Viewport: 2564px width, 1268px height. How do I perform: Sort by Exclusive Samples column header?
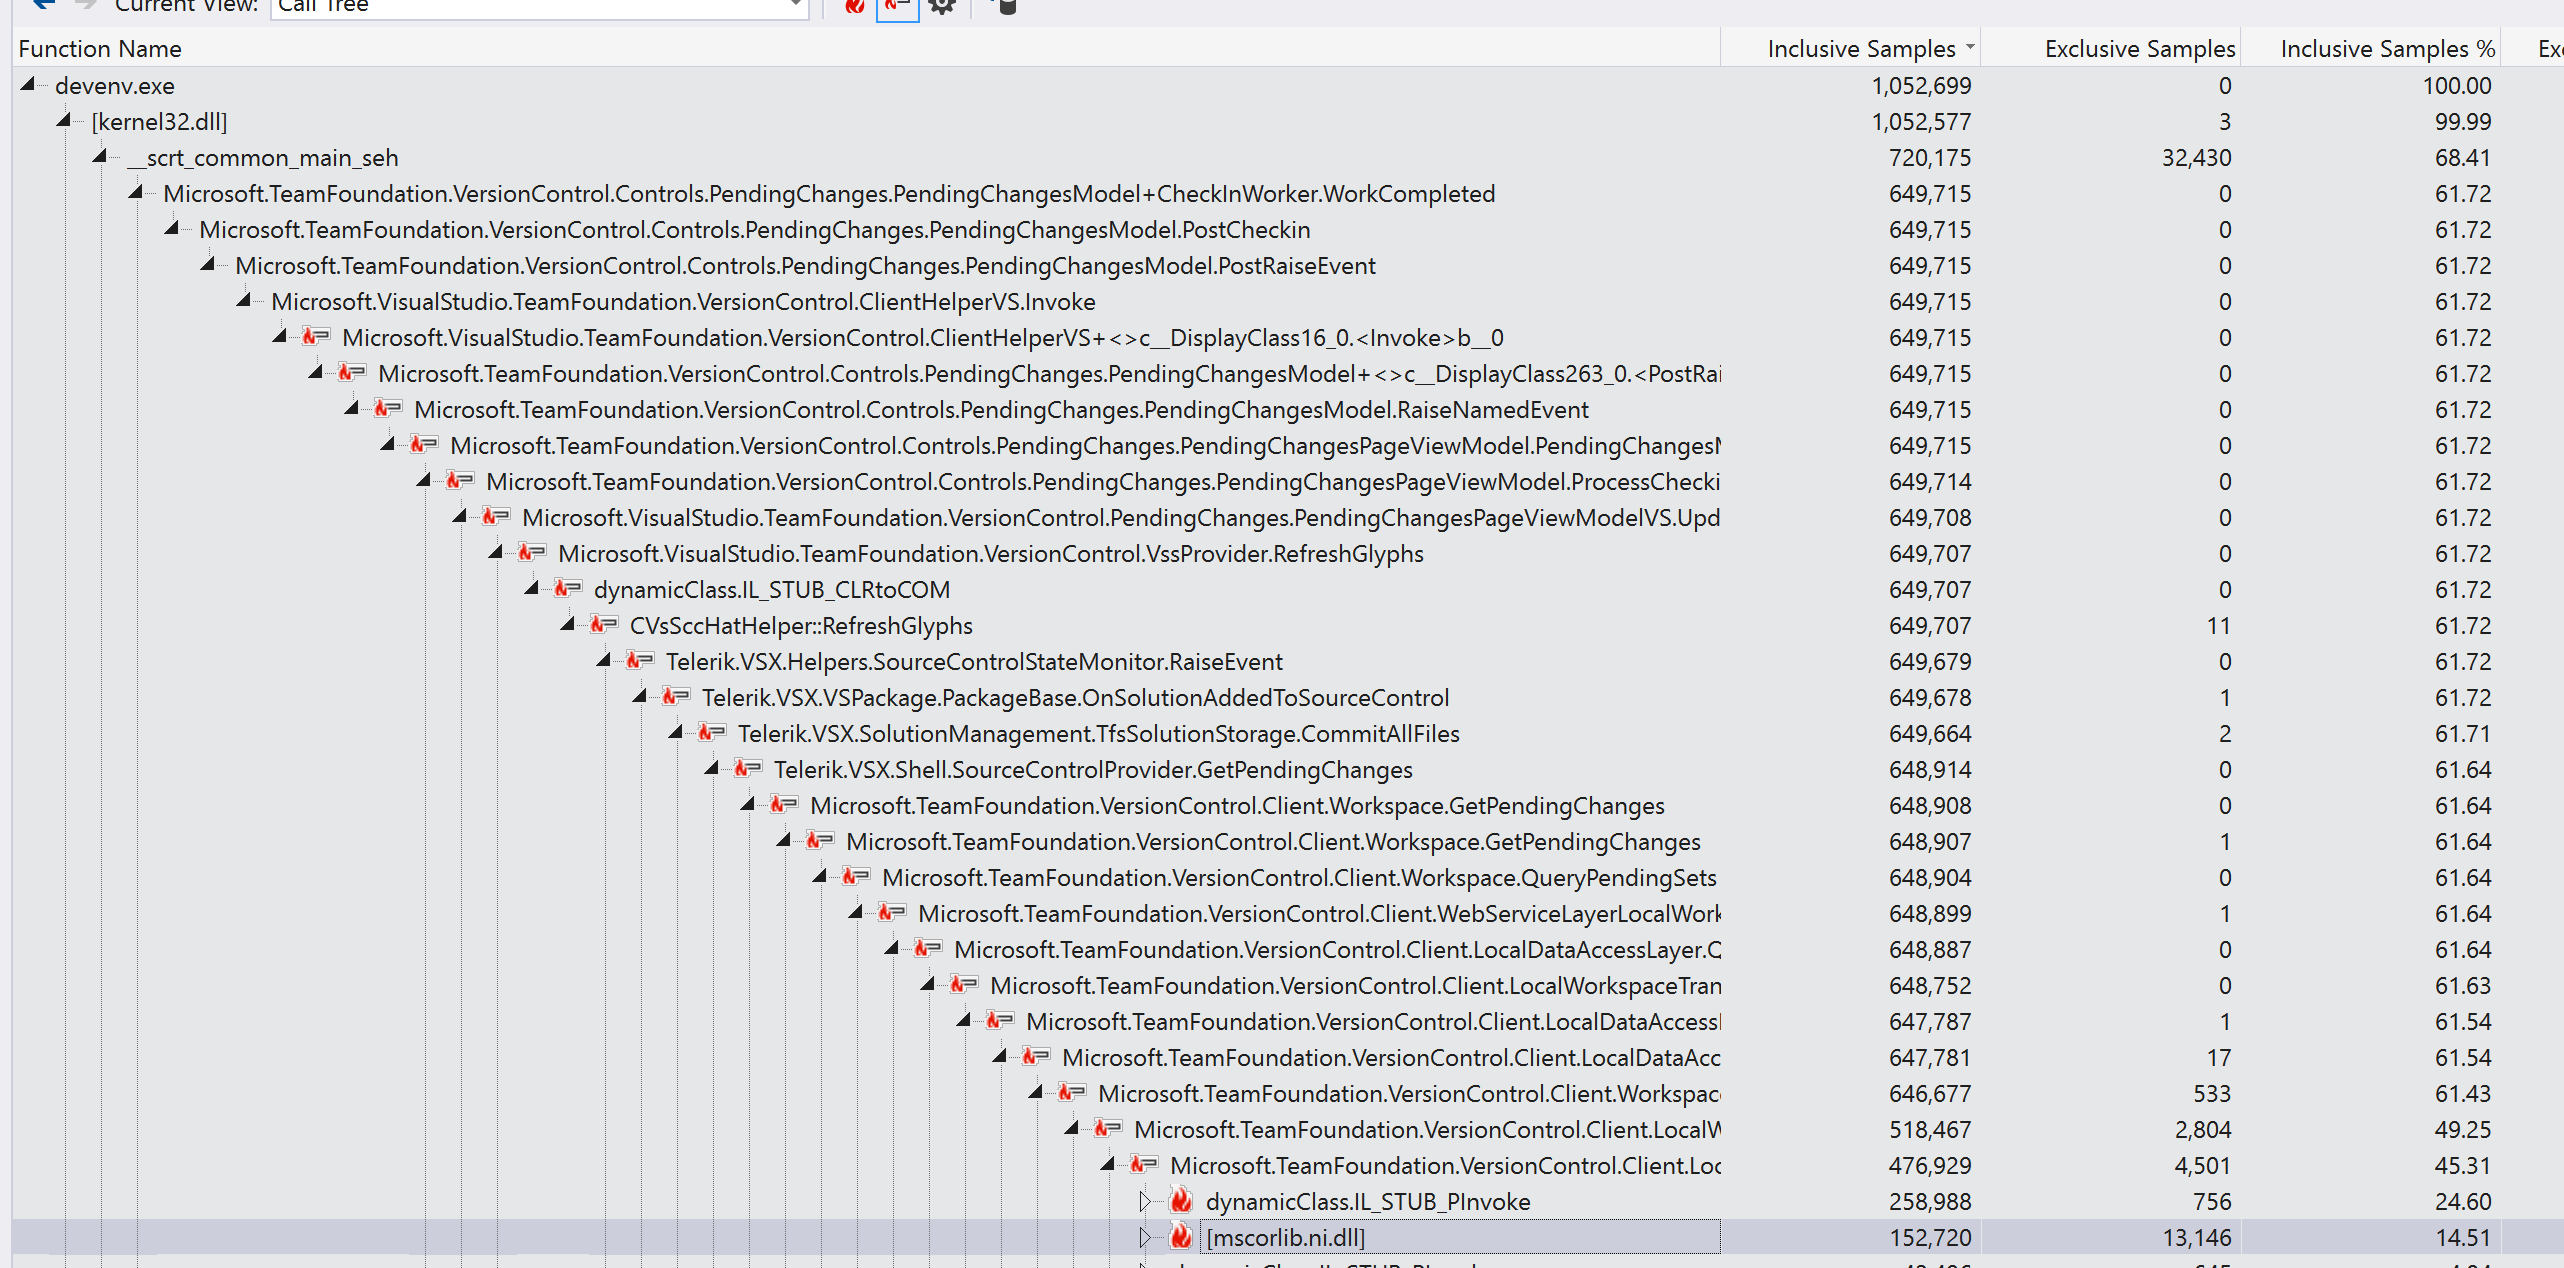tap(2138, 49)
